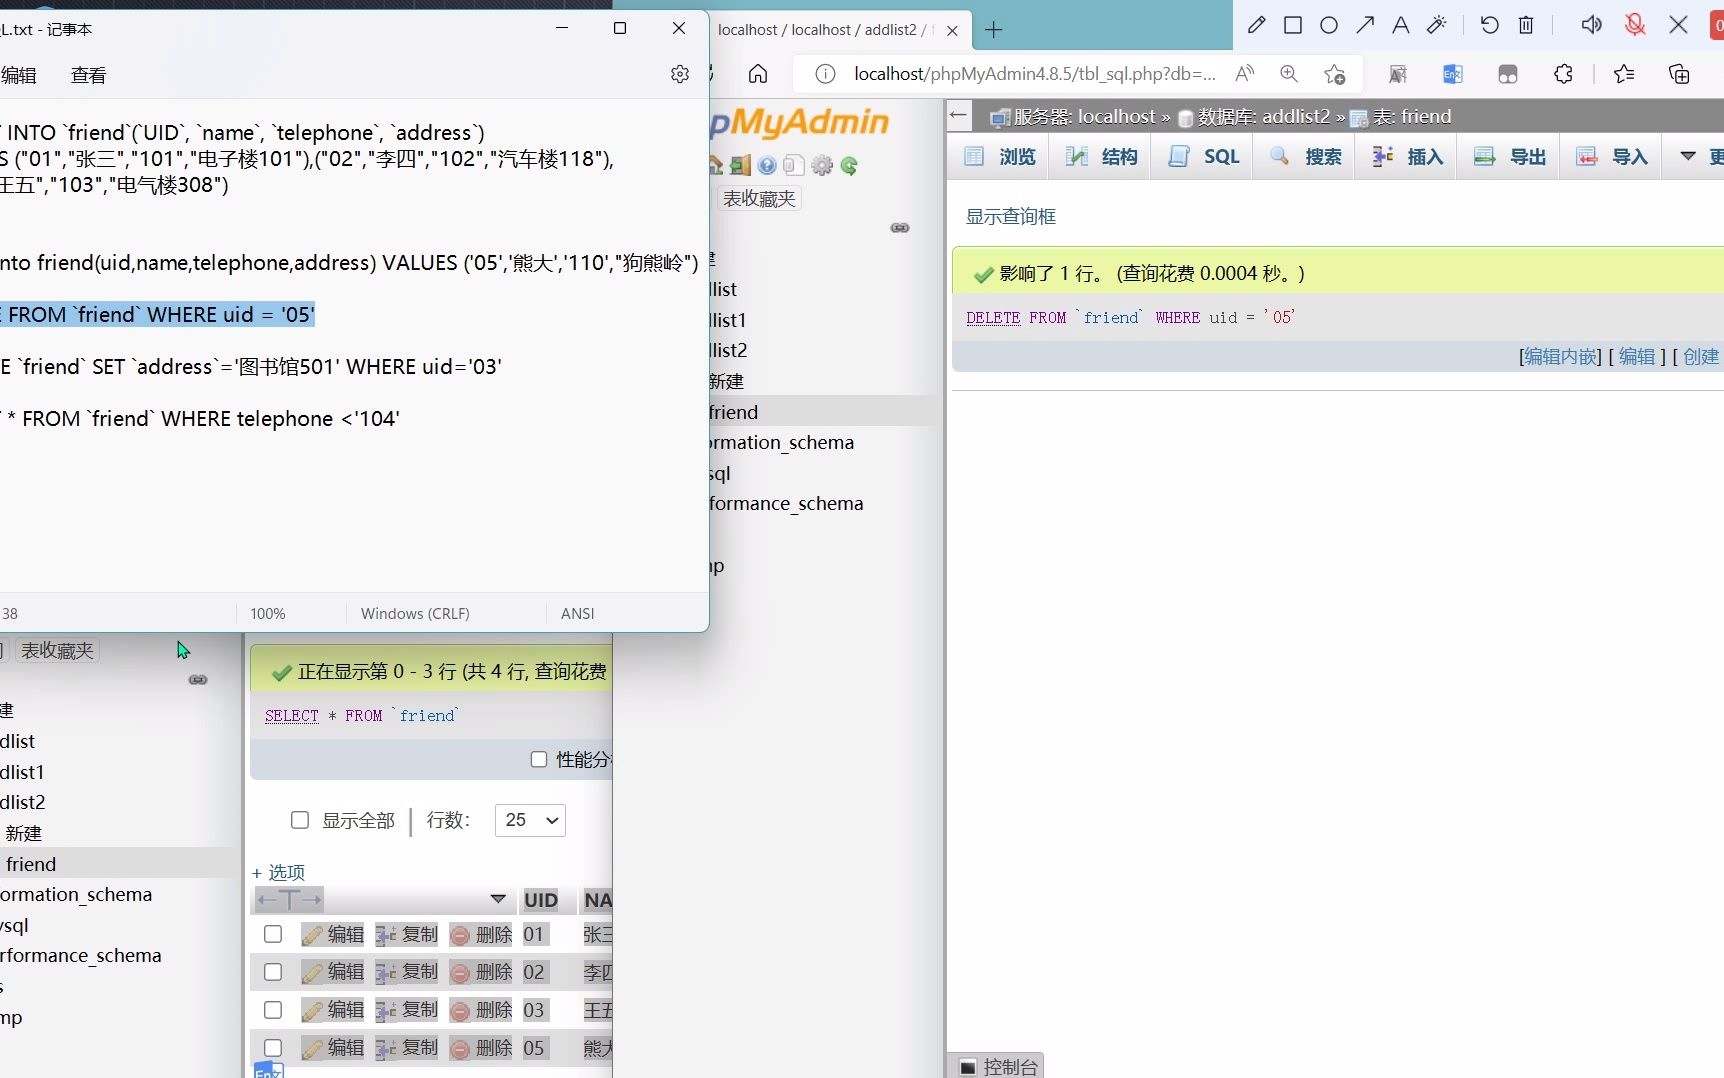Collapse navigation panel with left arrow button

[959, 115]
